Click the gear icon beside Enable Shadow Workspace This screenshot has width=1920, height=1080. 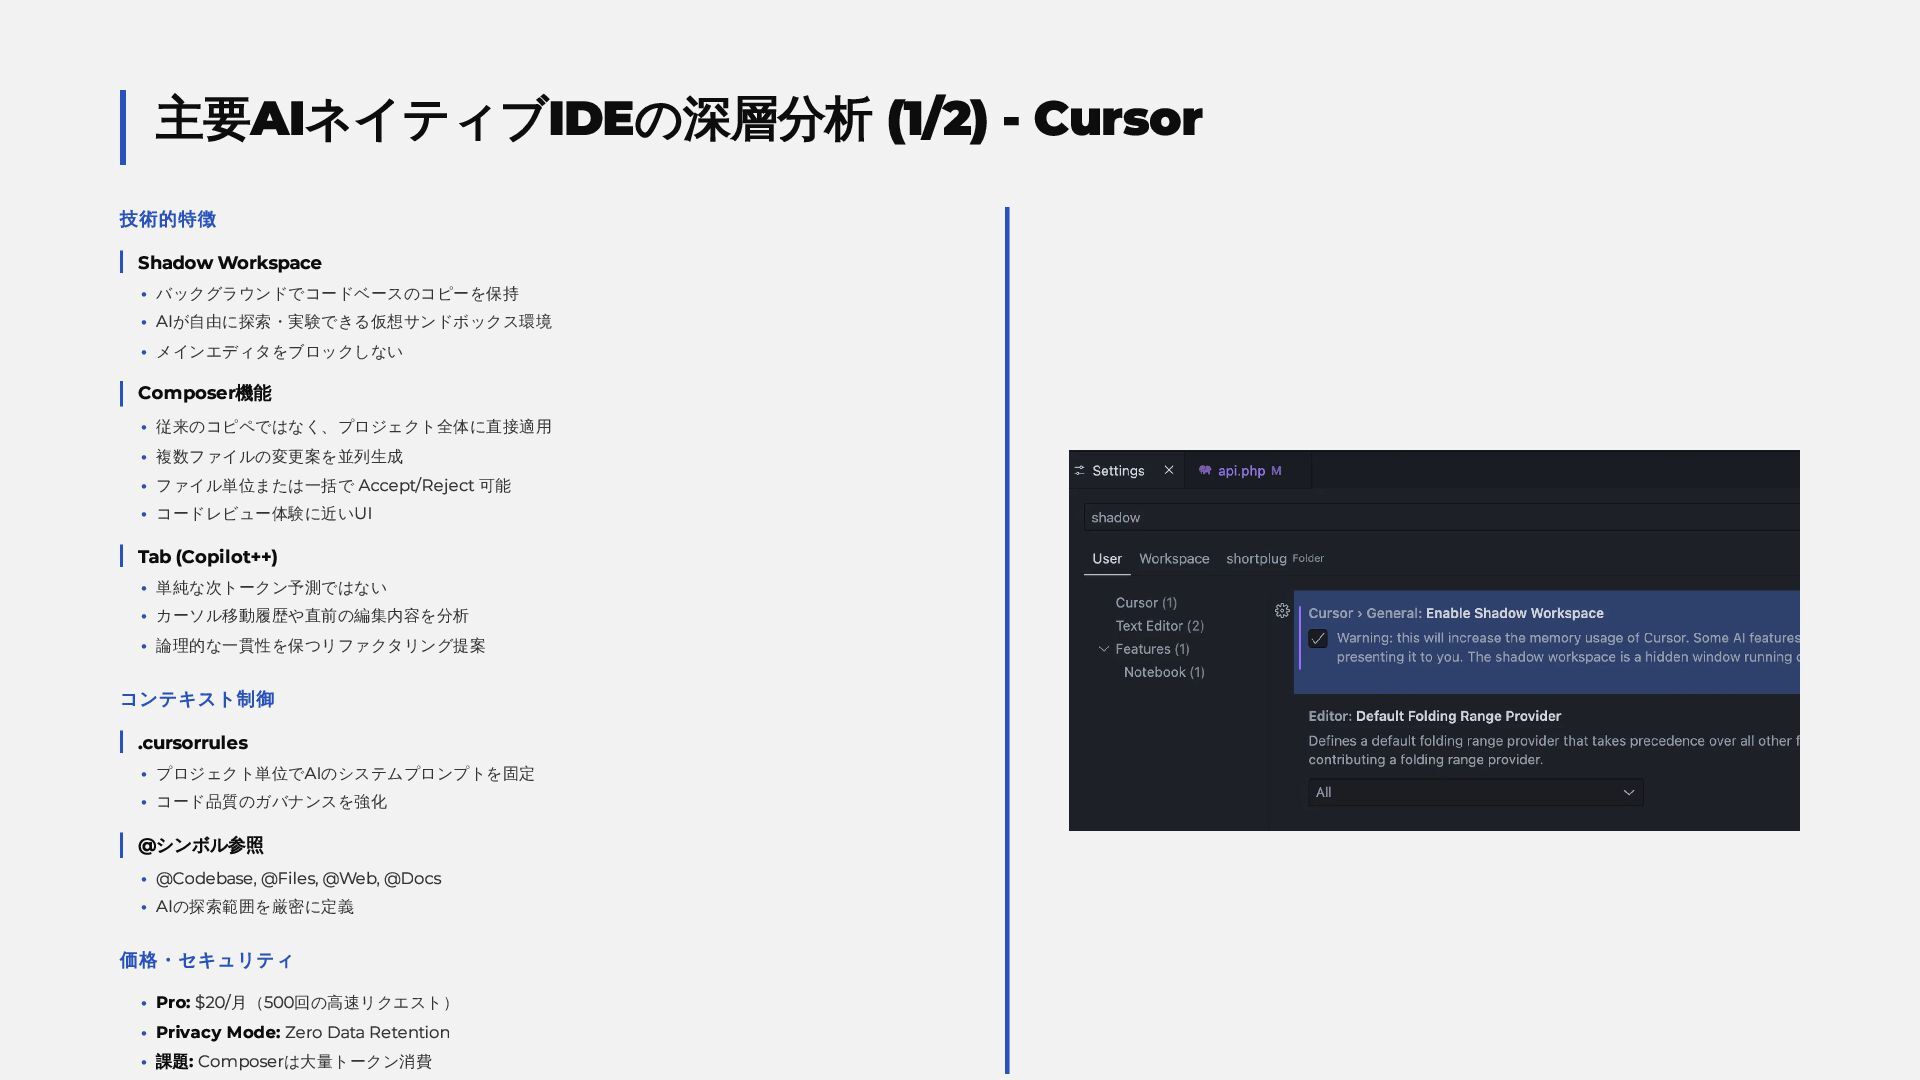pyautogui.click(x=1282, y=611)
